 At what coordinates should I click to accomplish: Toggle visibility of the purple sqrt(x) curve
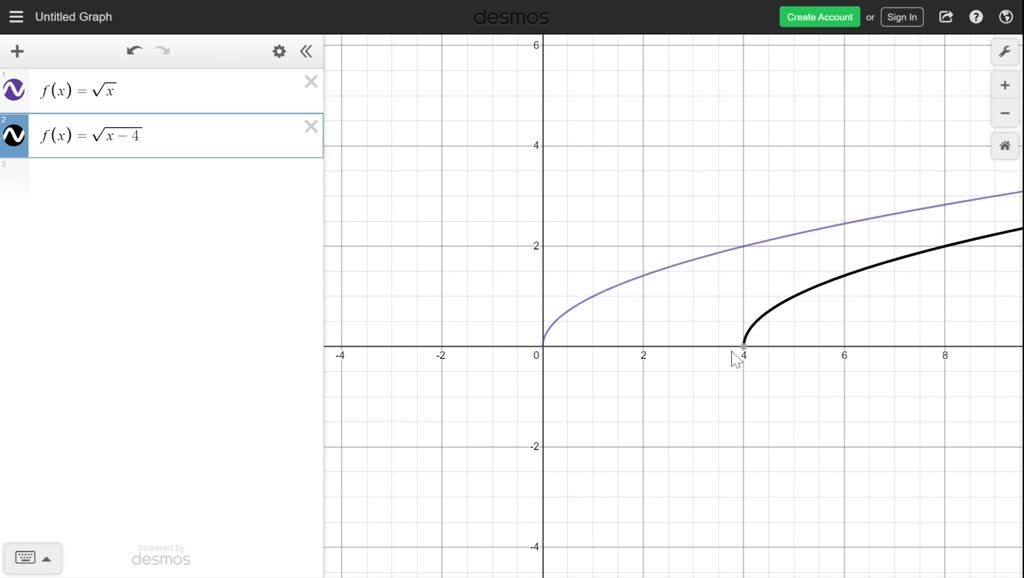[14, 90]
